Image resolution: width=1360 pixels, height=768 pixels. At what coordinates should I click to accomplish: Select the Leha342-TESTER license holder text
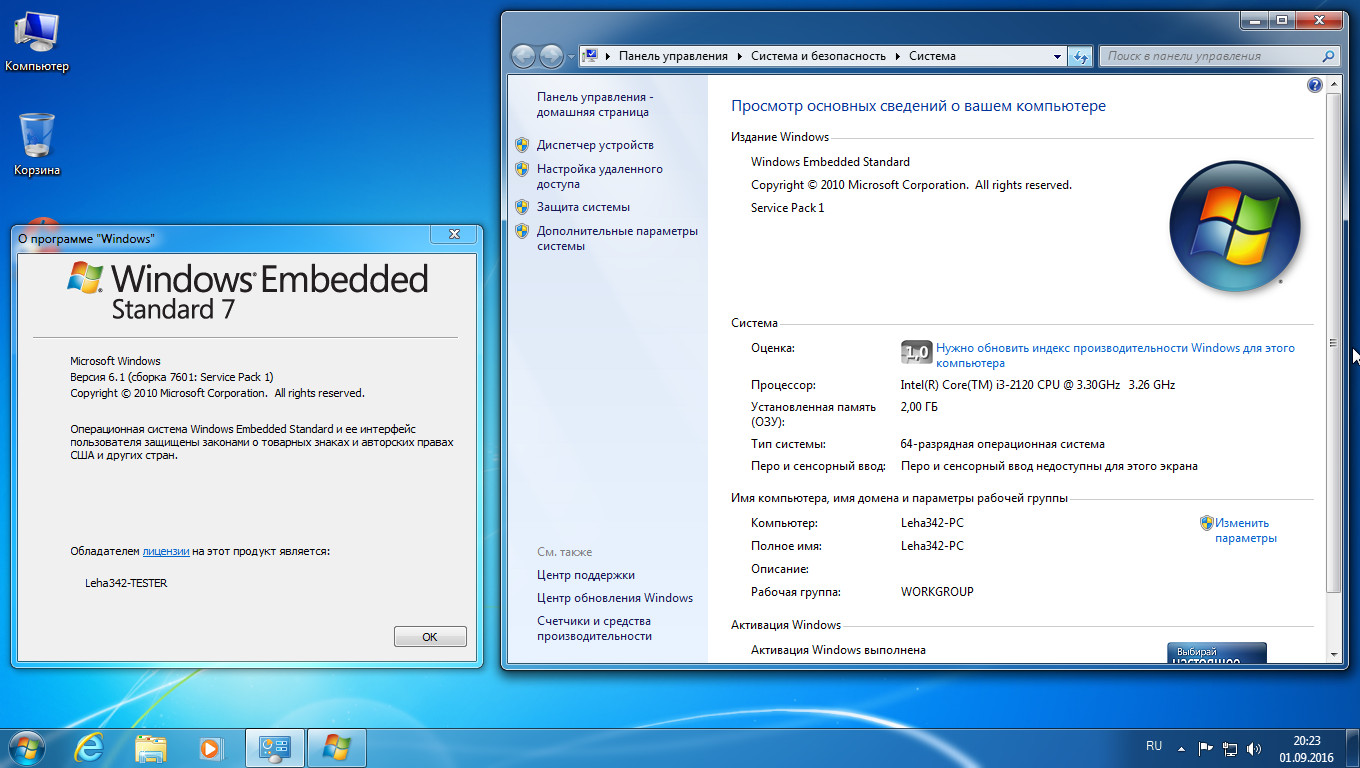point(126,583)
